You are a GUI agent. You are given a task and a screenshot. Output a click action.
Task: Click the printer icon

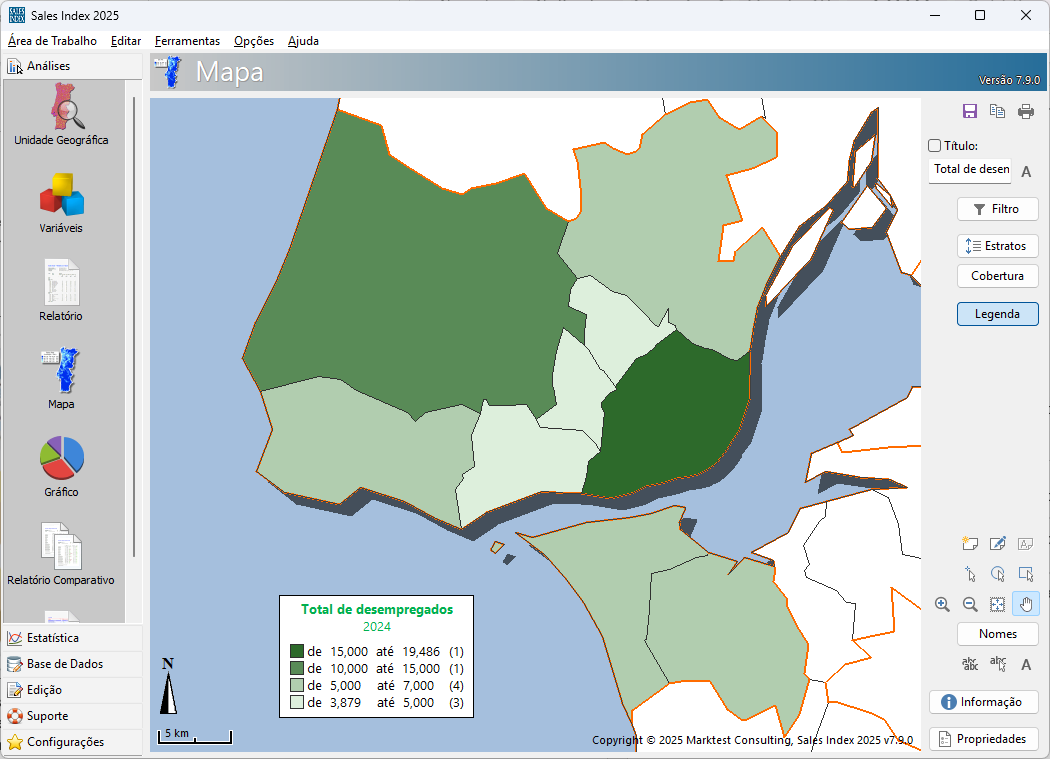click(1026, 112)
